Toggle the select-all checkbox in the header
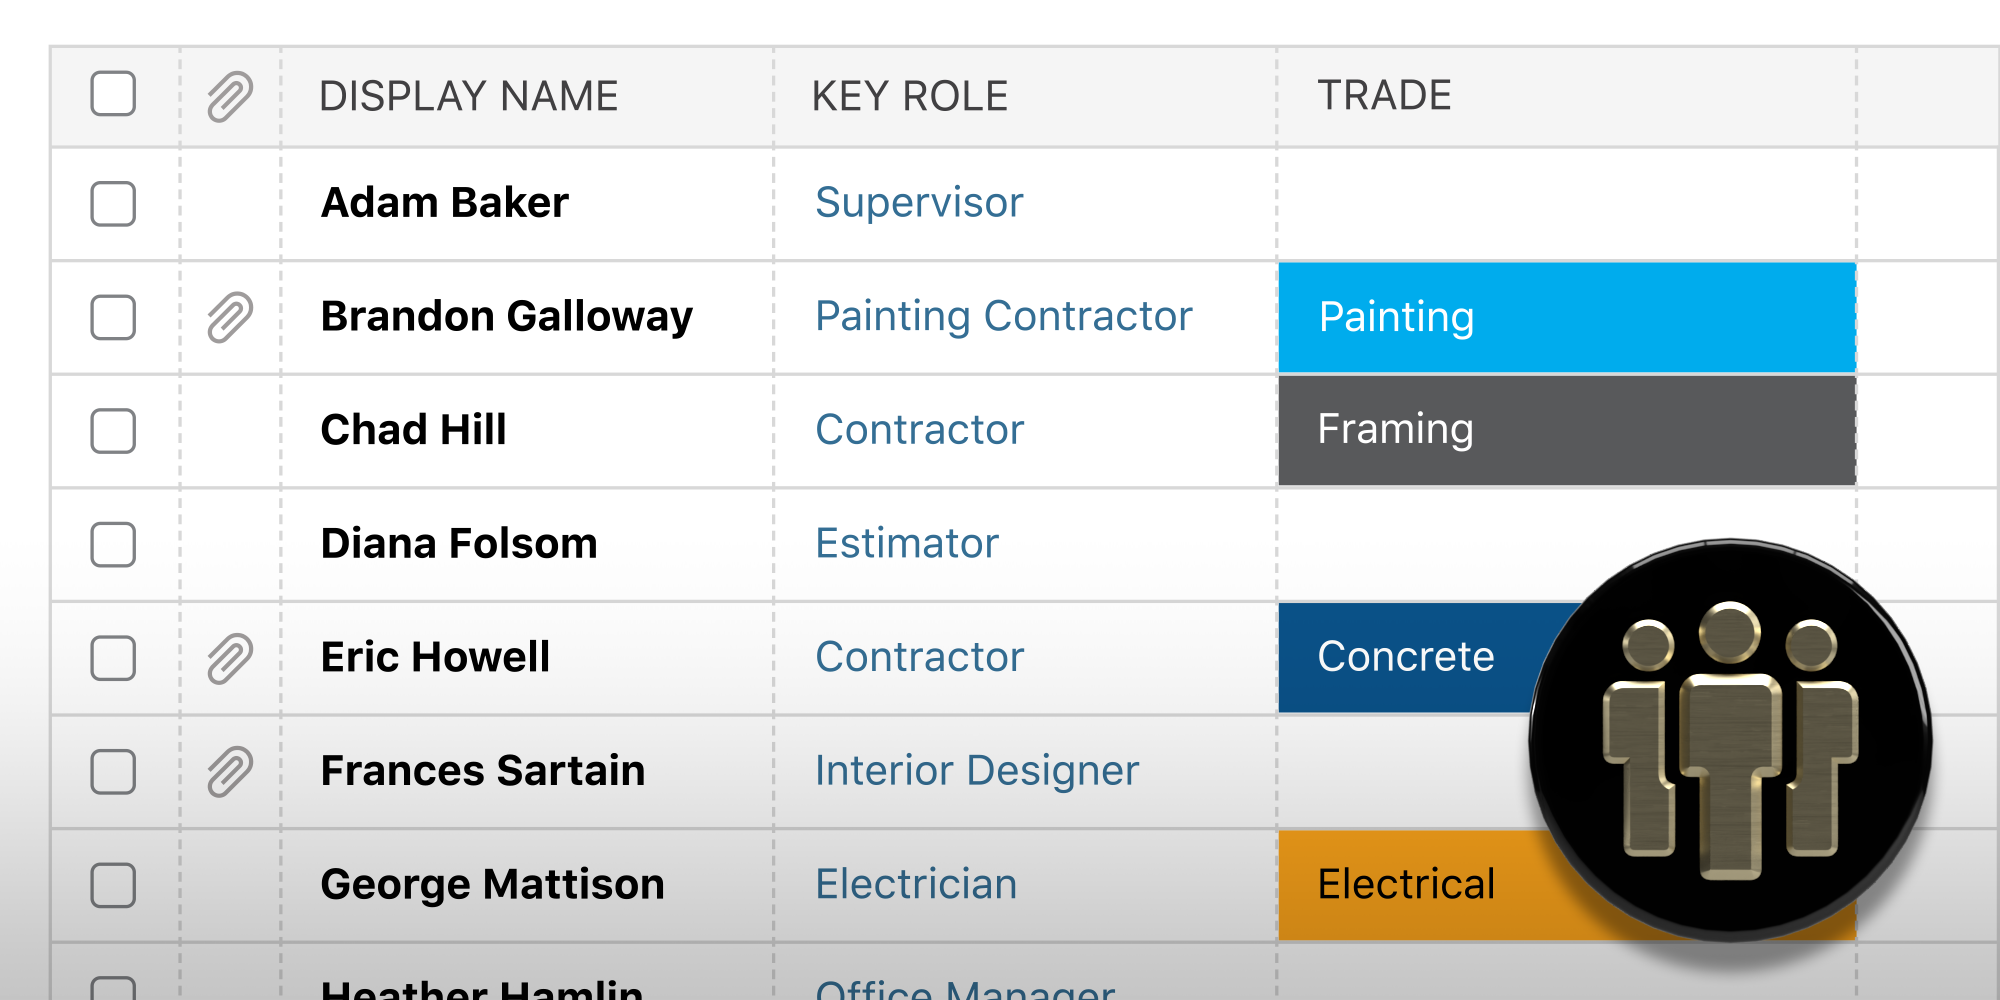Image resolution: width=2000 pixels, height=1000 pixels. (112, 96)
